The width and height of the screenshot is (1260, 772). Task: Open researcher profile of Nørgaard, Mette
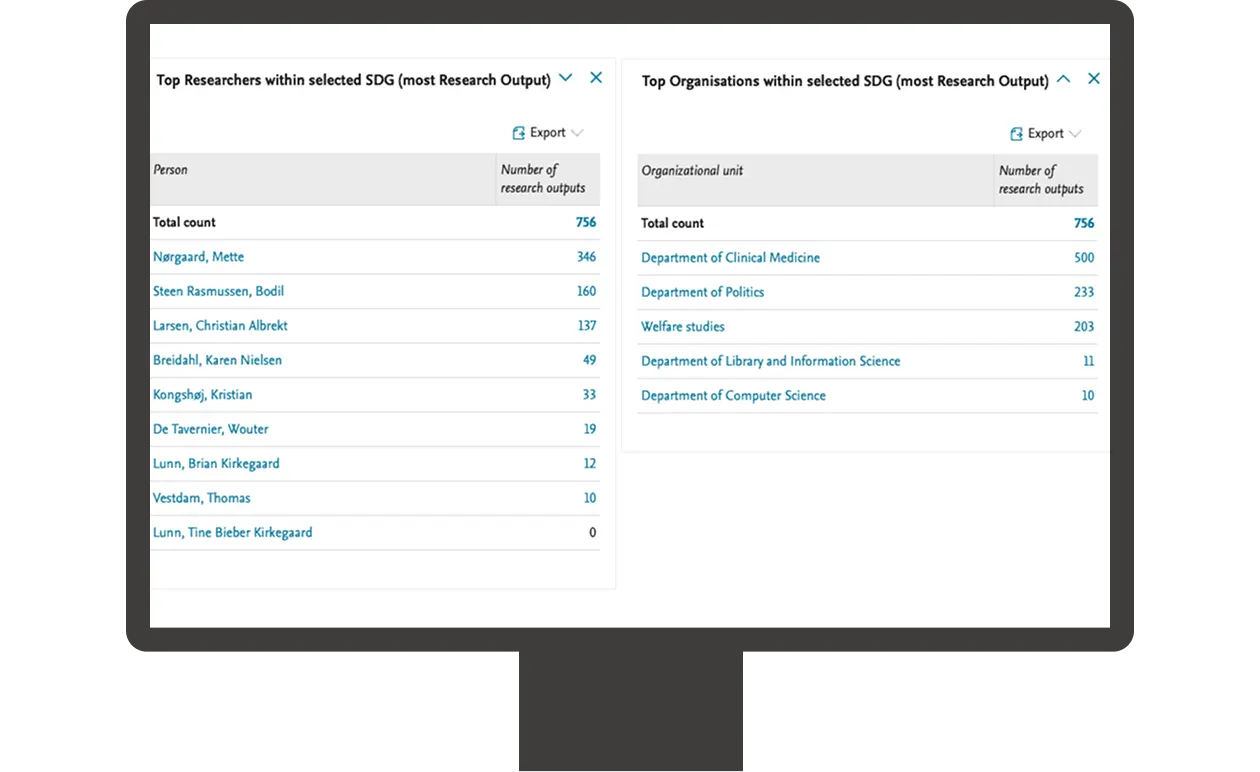[198, 257]
